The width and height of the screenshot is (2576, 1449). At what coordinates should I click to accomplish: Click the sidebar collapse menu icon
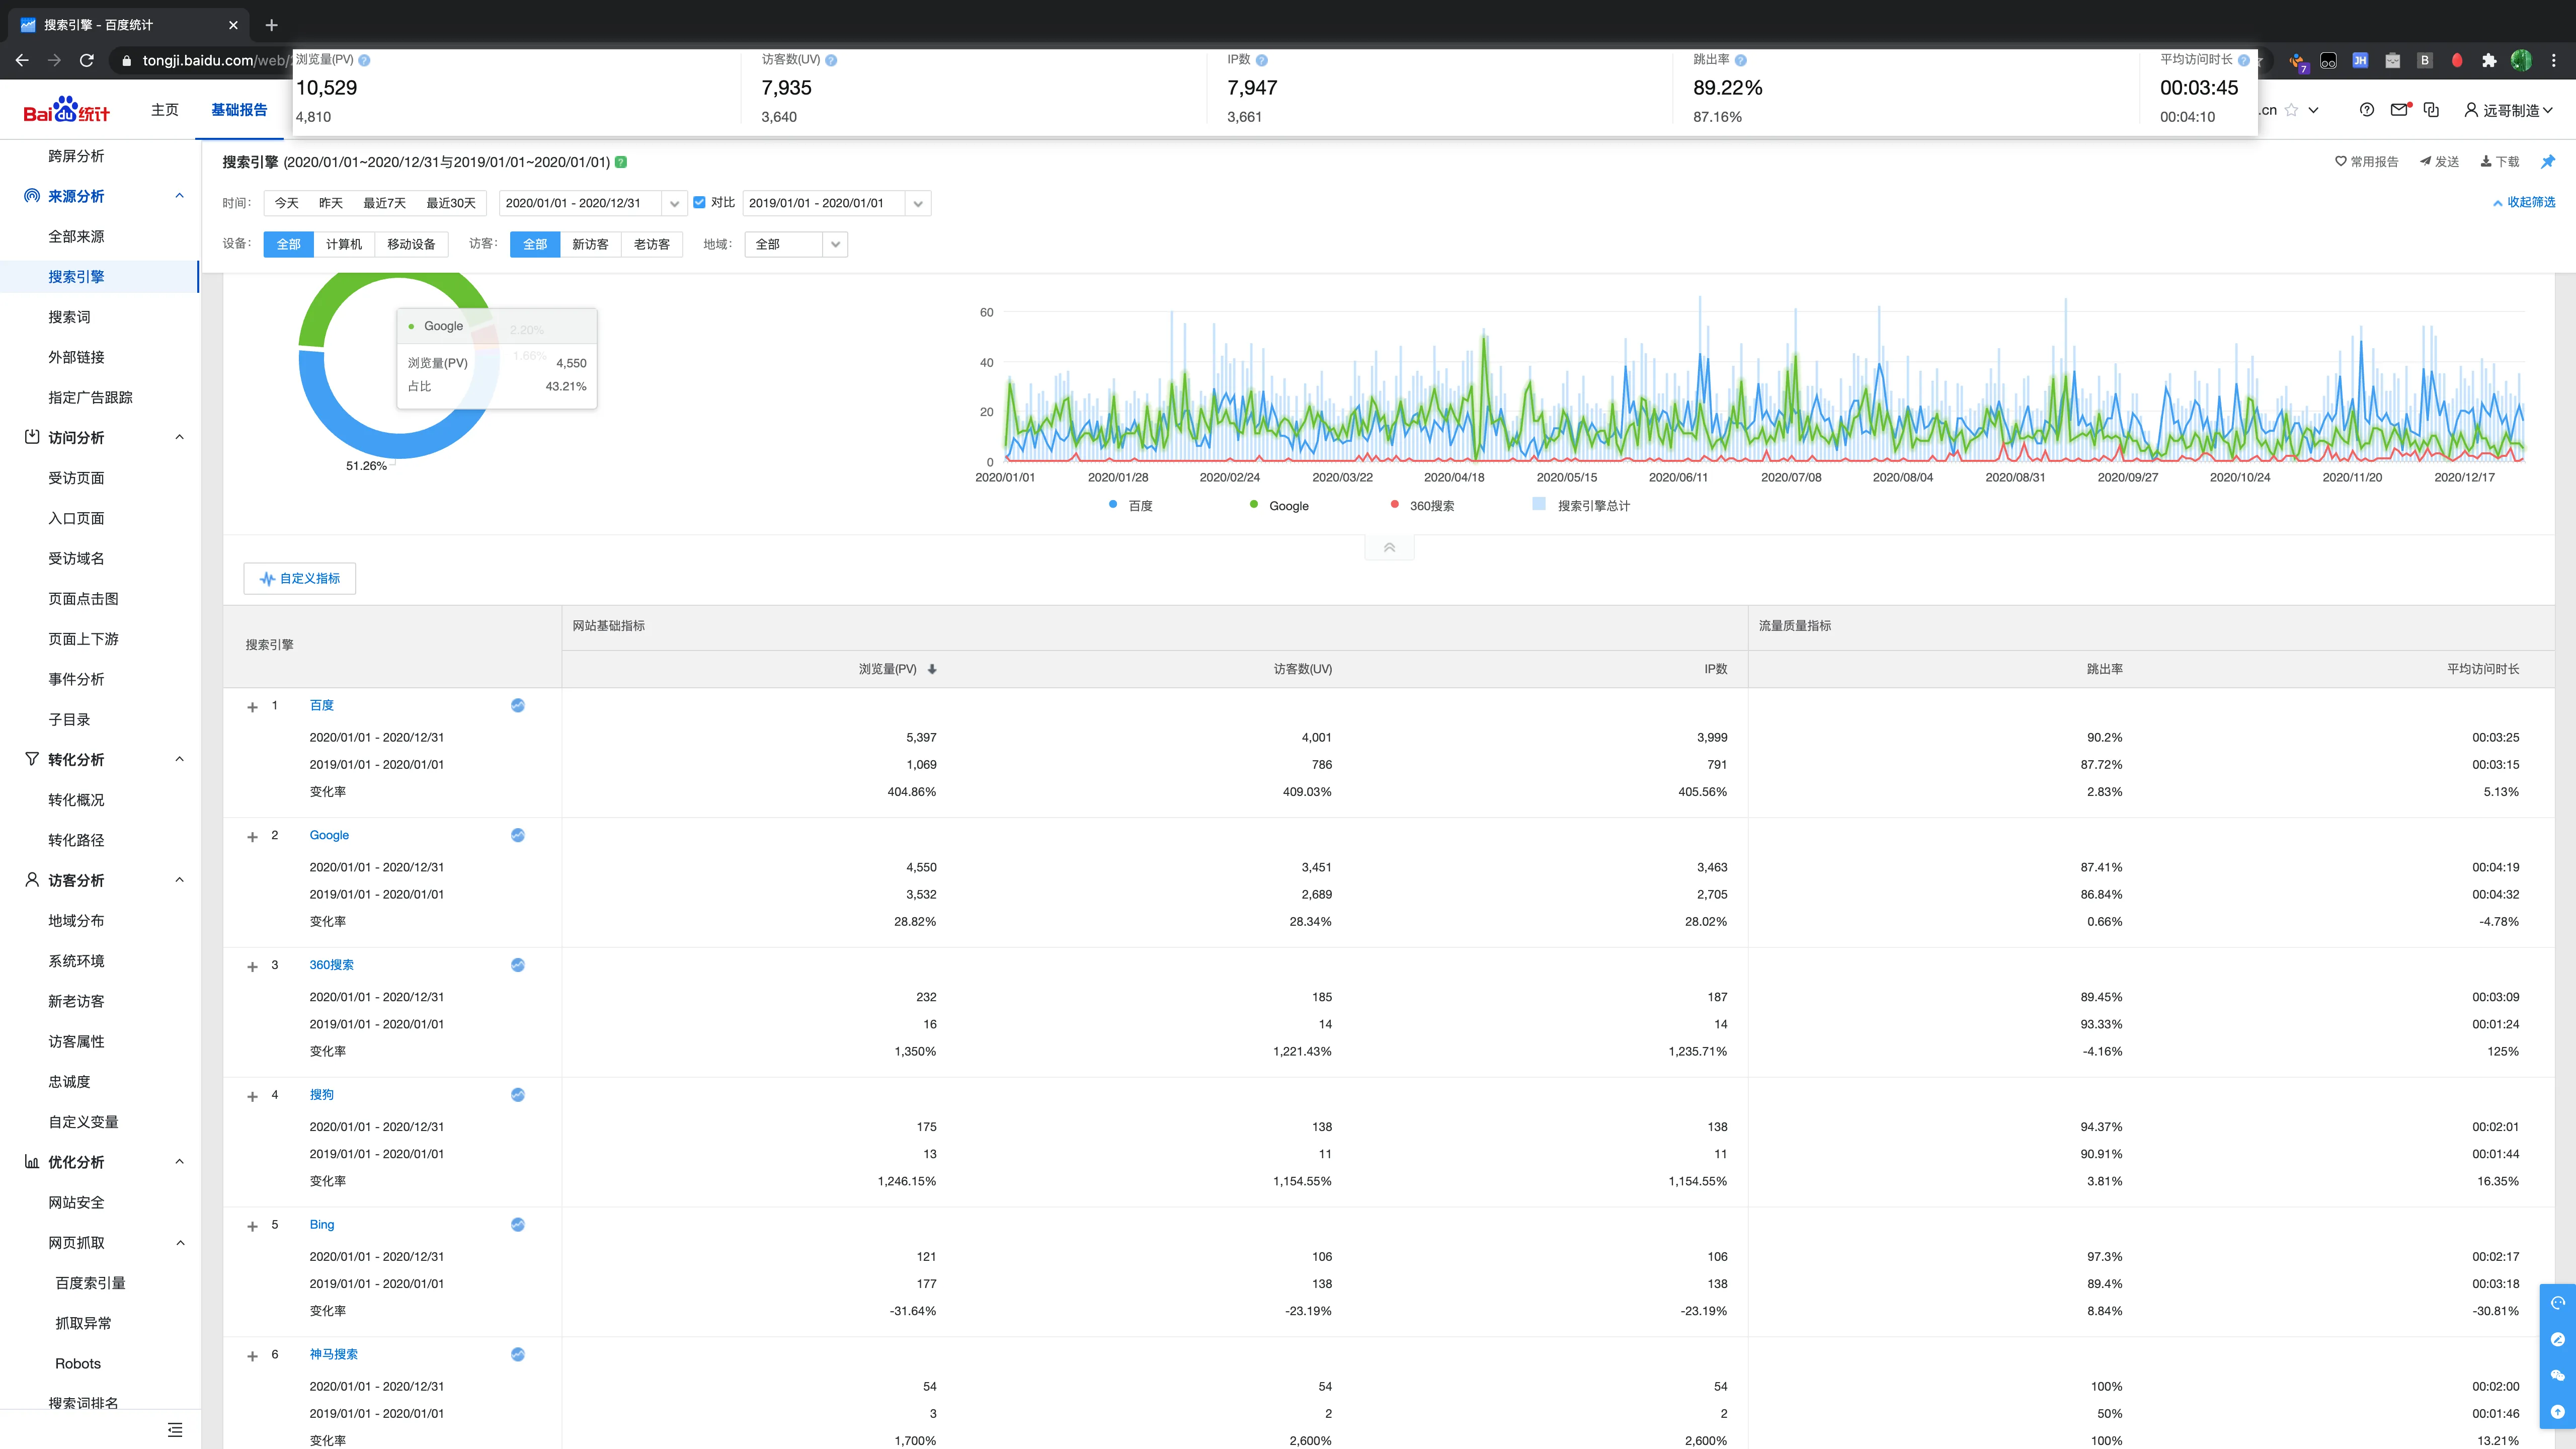pos(175,1430)
